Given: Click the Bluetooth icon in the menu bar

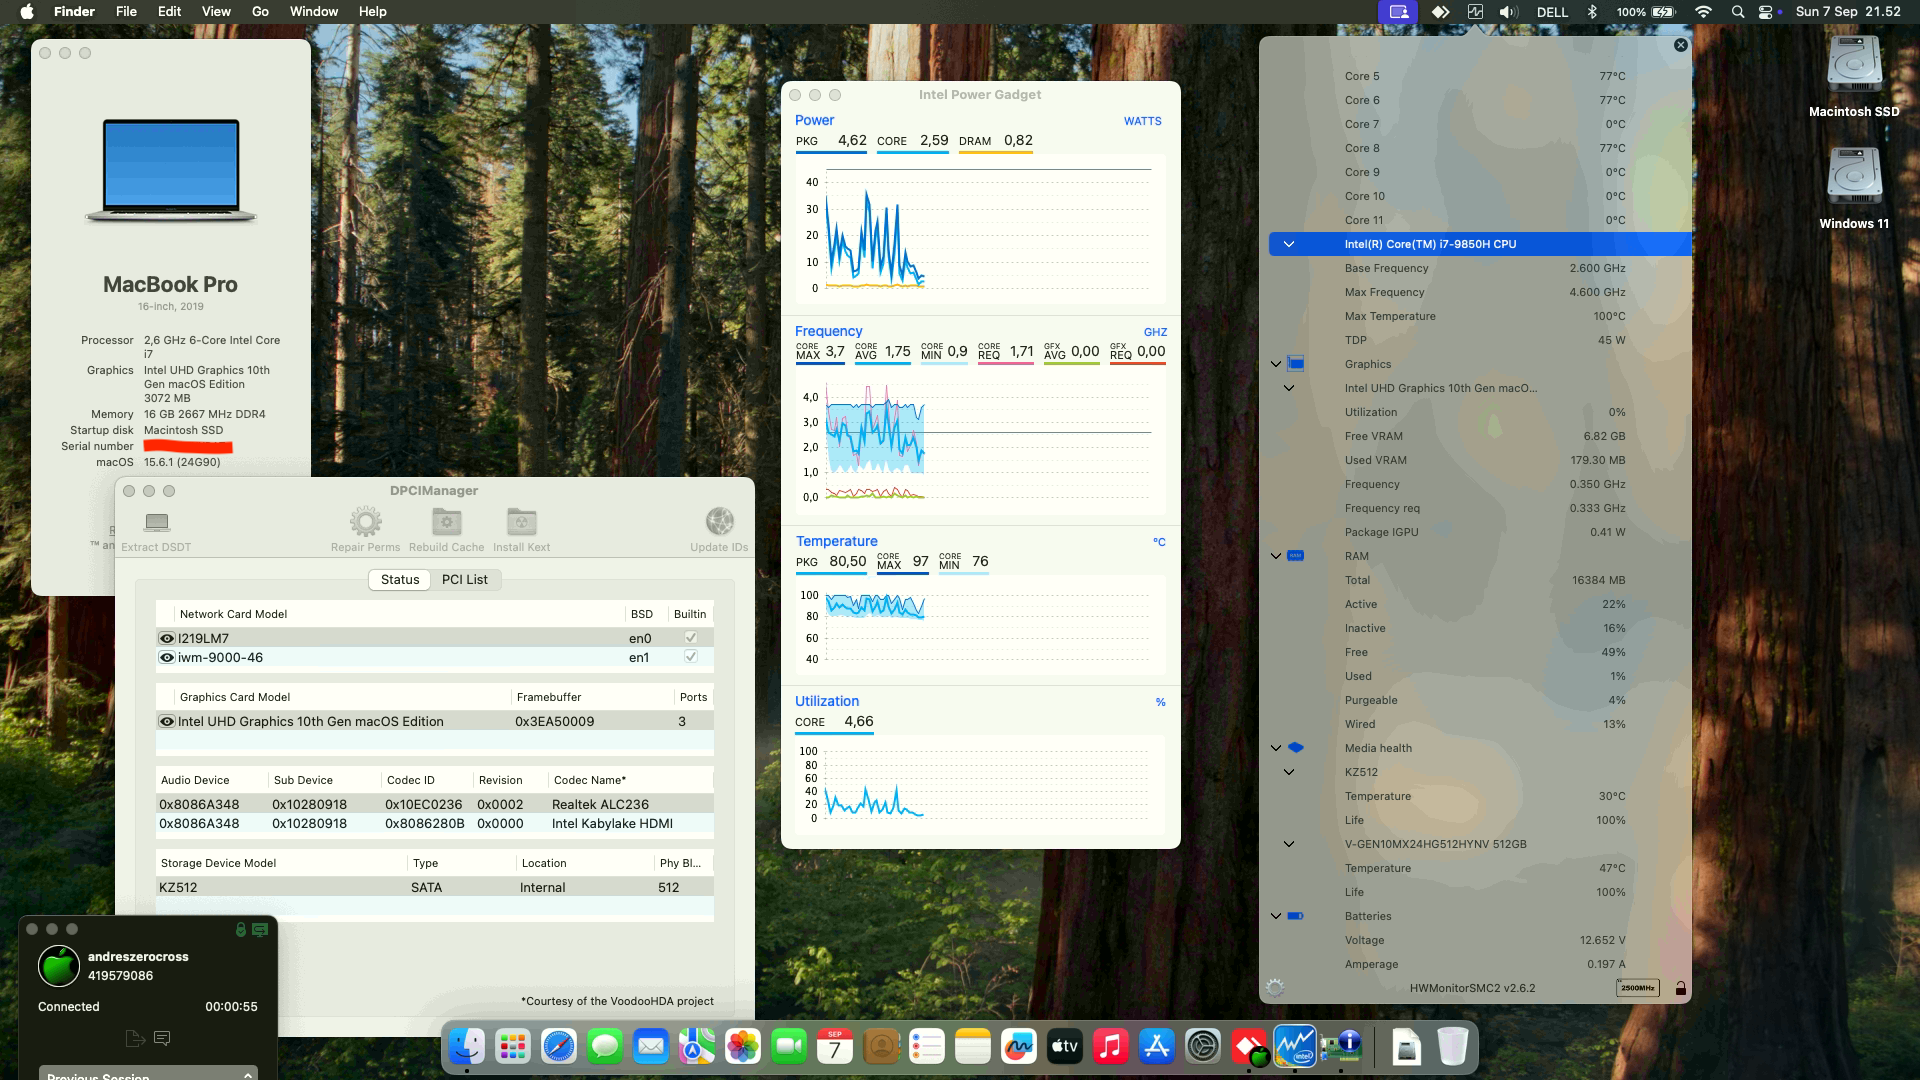Looking at the screenshot, I should pyautogui.click(x=1593, y=12).
